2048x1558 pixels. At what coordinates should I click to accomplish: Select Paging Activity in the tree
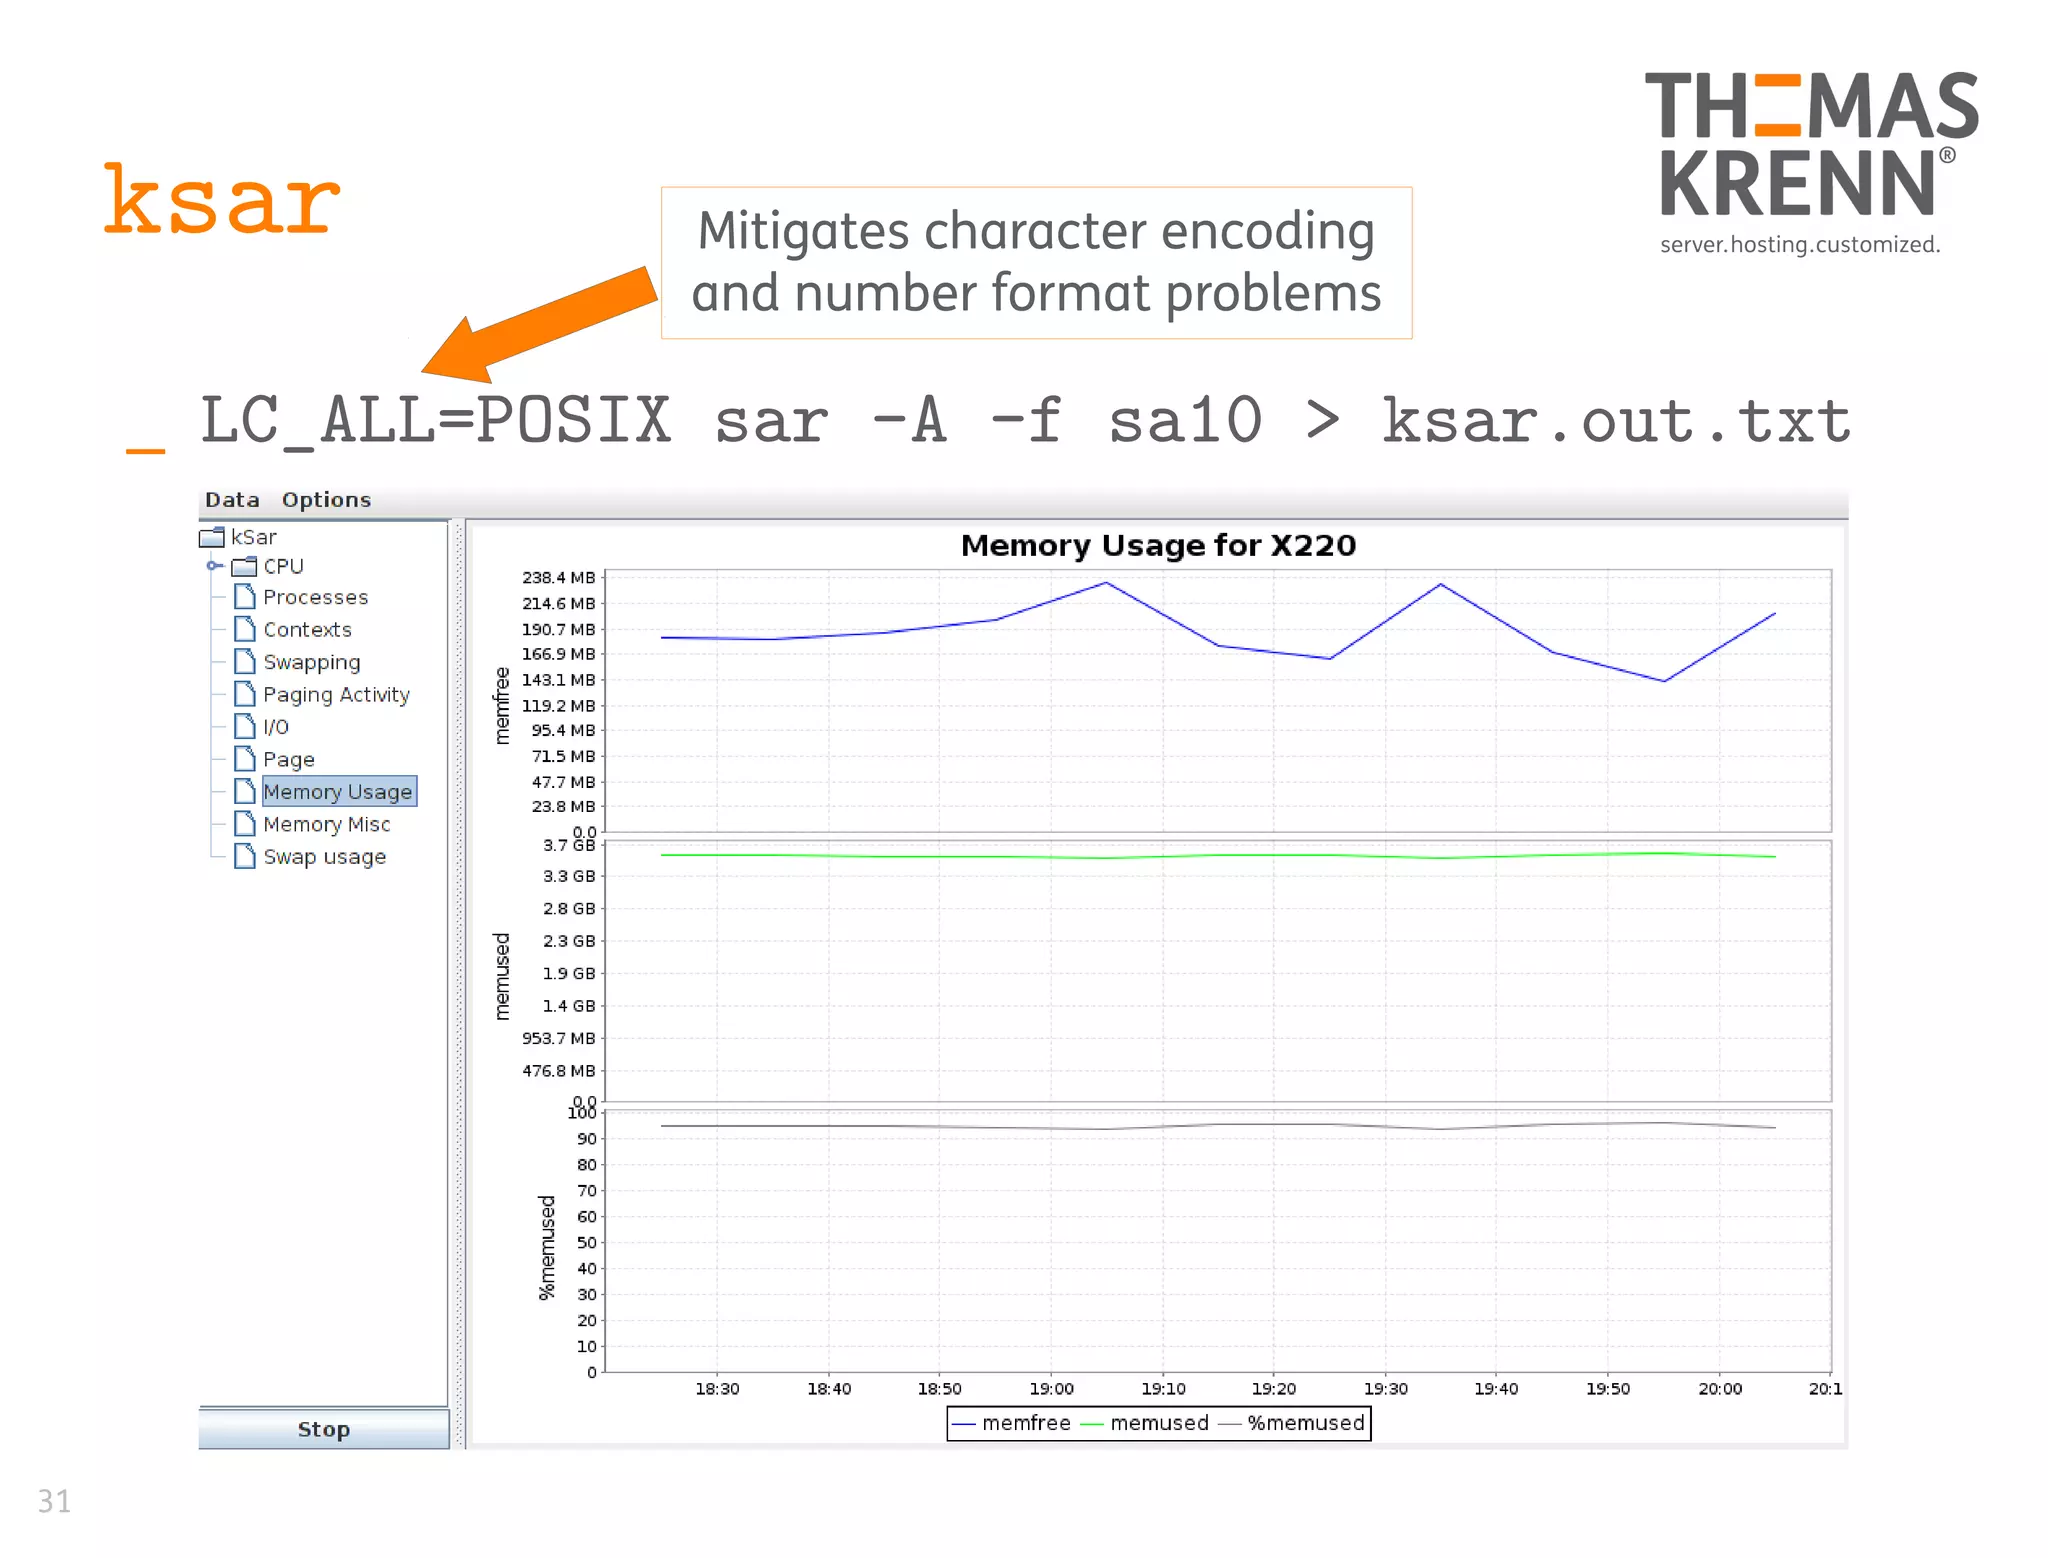click(336, 695)
